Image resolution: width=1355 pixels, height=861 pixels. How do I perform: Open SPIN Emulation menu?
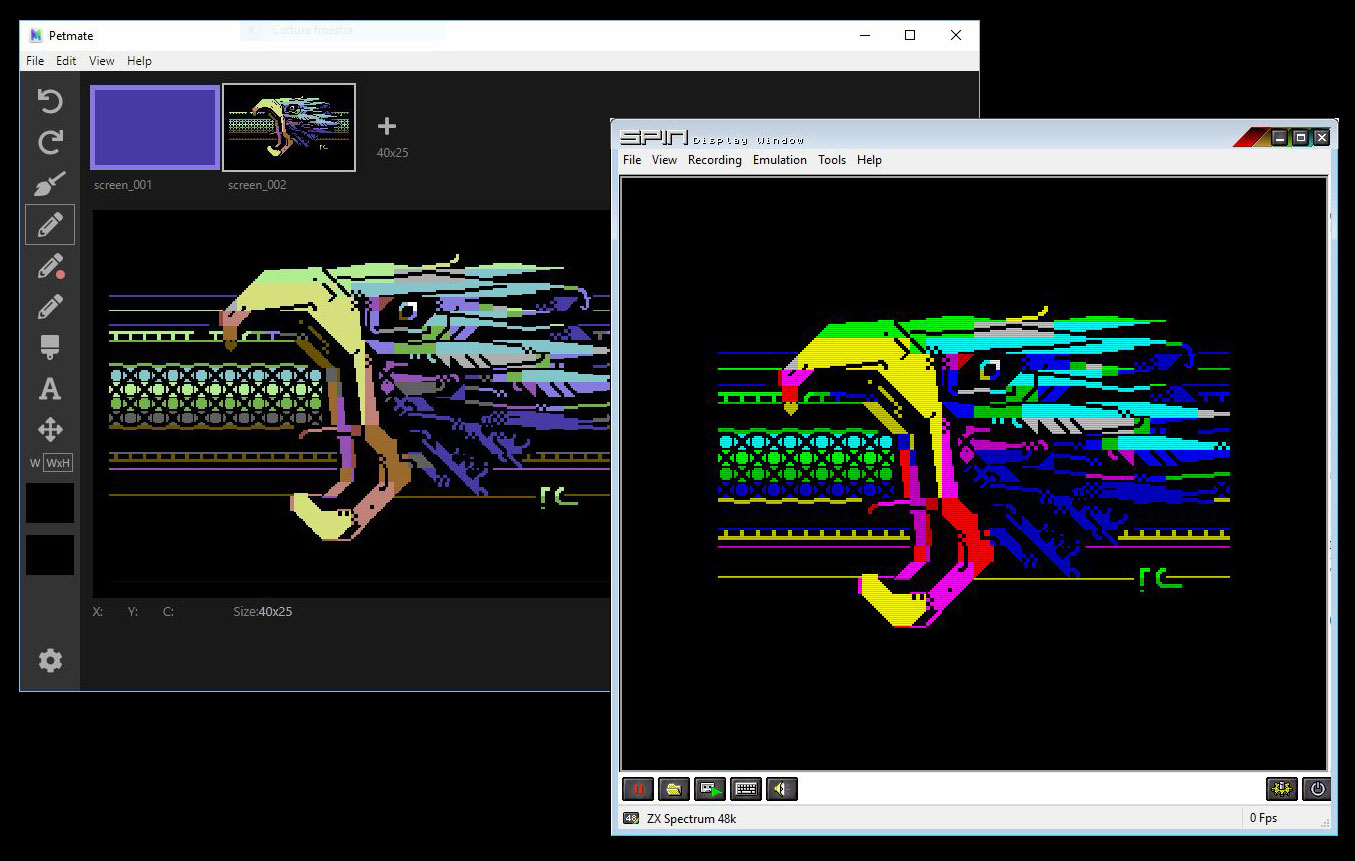[x=780, y=160]
